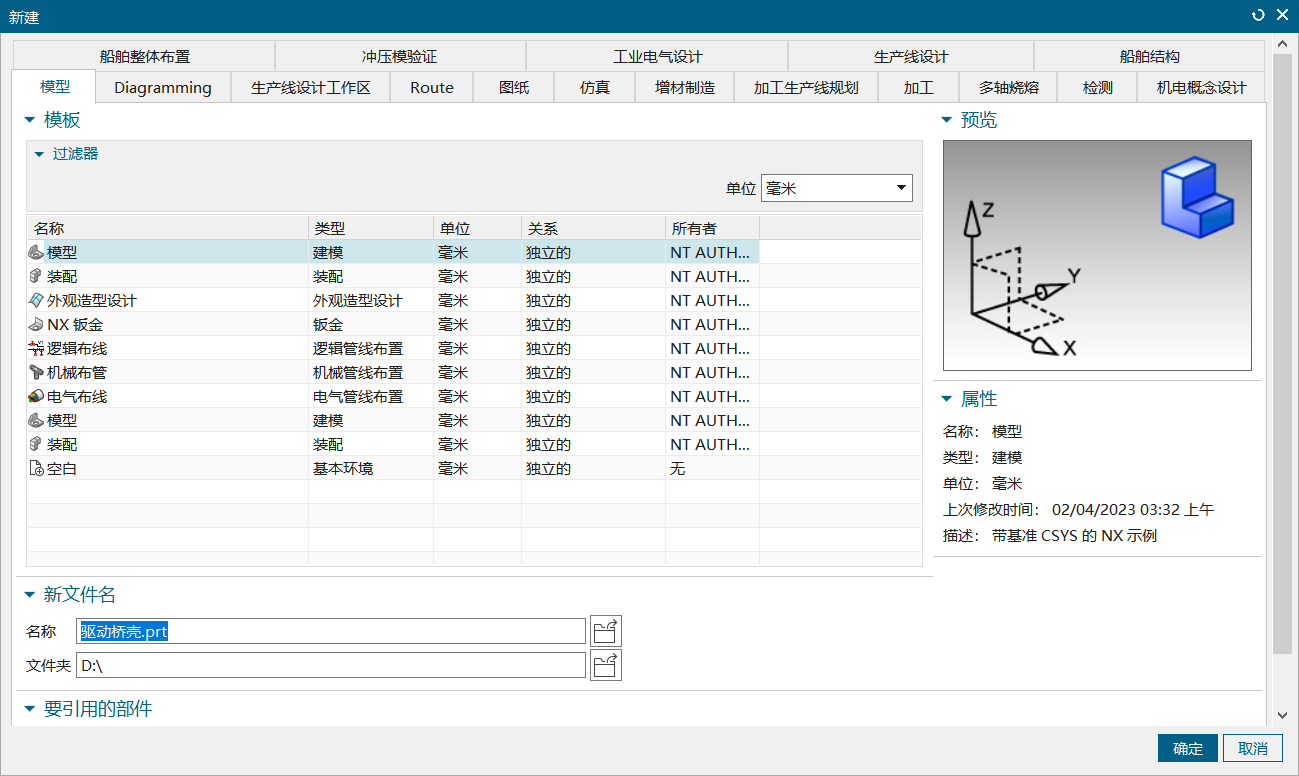Collapse the 过滤器 filter section
The width and height of the screenshot is (1299, 776).
click(x=38, y=155)
